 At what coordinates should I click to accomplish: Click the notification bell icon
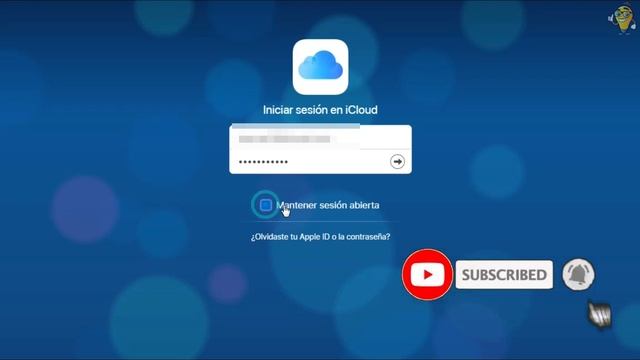click(578, 274)
